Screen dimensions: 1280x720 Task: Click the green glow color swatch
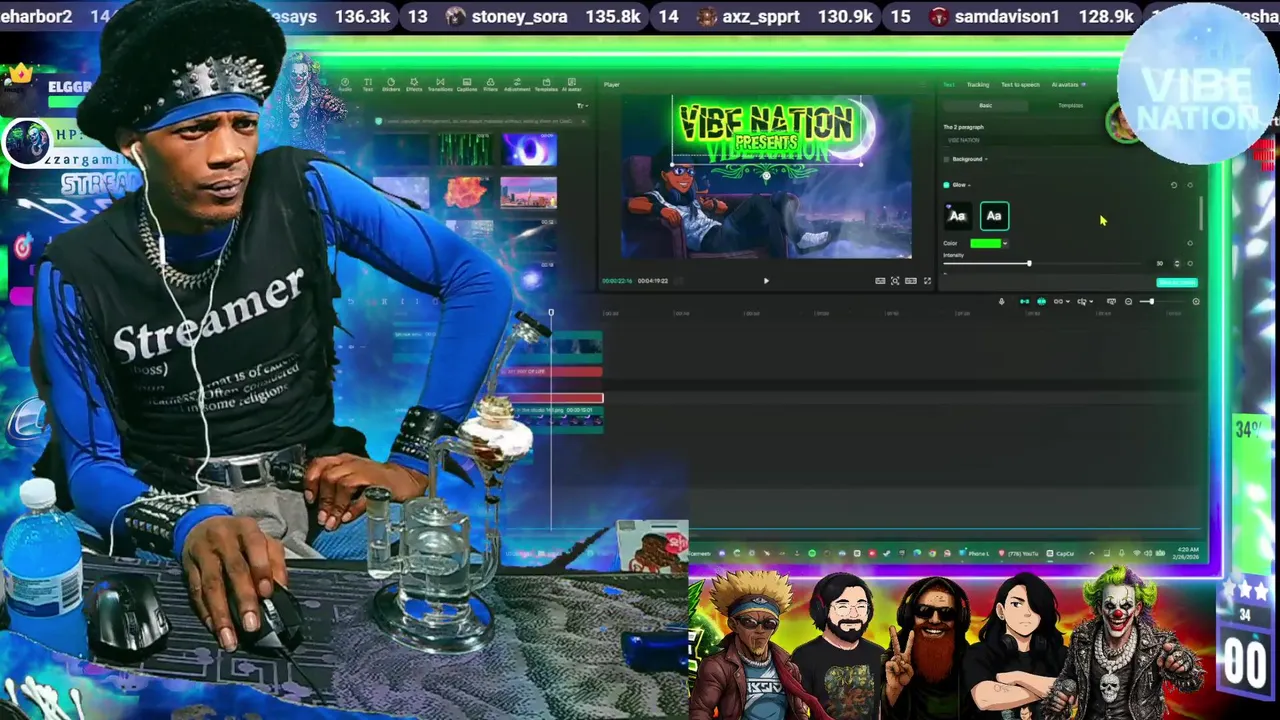(986, 243)
